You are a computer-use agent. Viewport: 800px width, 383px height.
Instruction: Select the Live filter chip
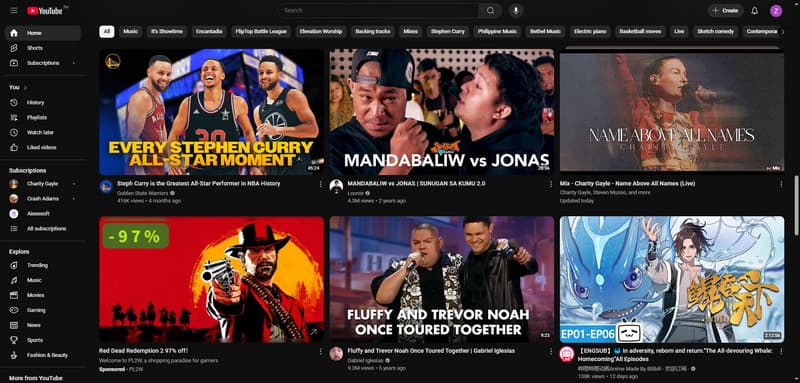click(679, 32)
